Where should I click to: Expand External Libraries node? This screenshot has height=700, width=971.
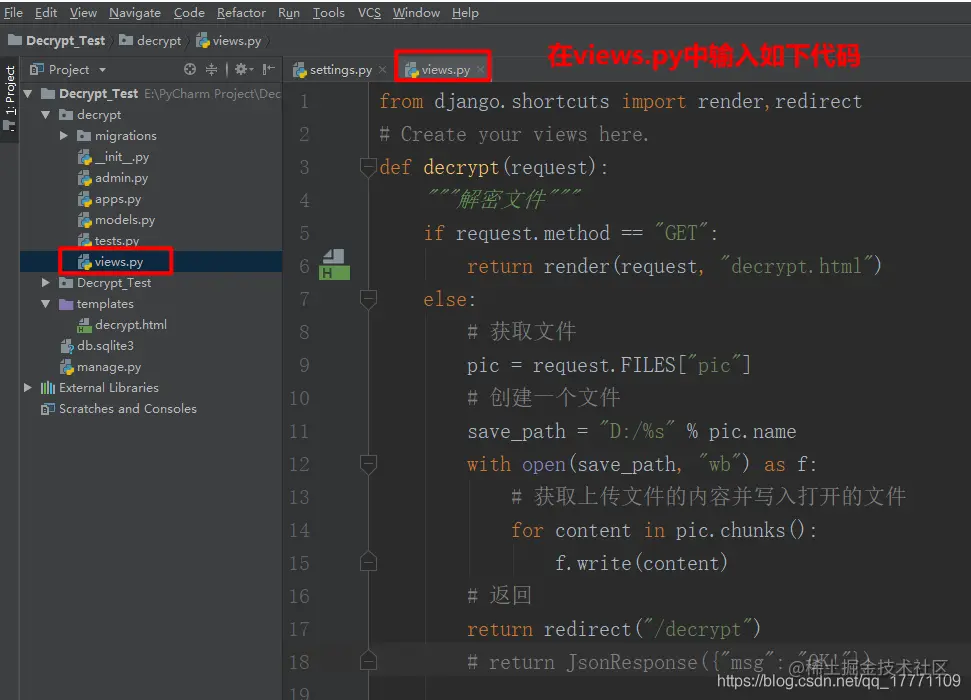(x=28, y=387)
